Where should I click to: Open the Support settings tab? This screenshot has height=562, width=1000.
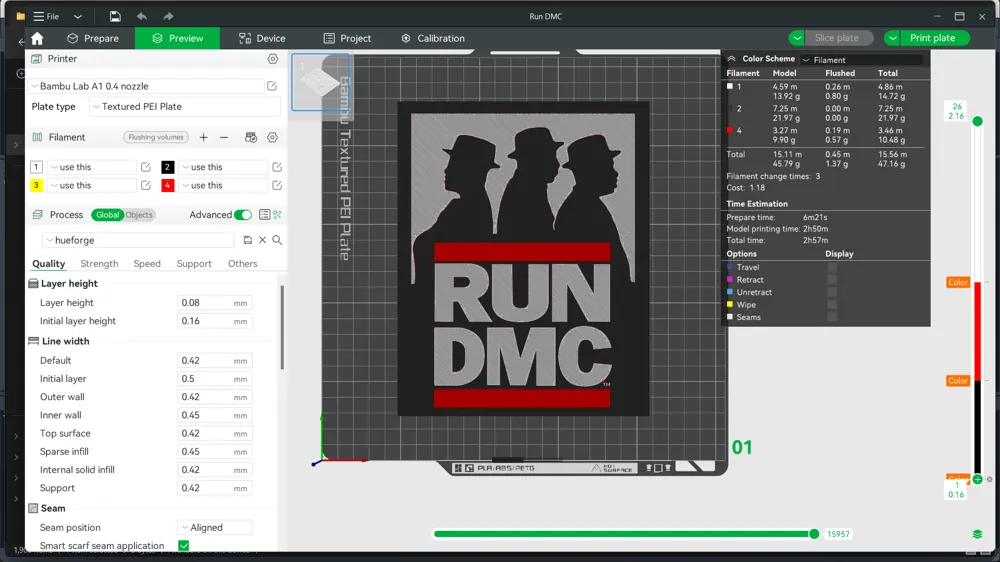(194, 263)
